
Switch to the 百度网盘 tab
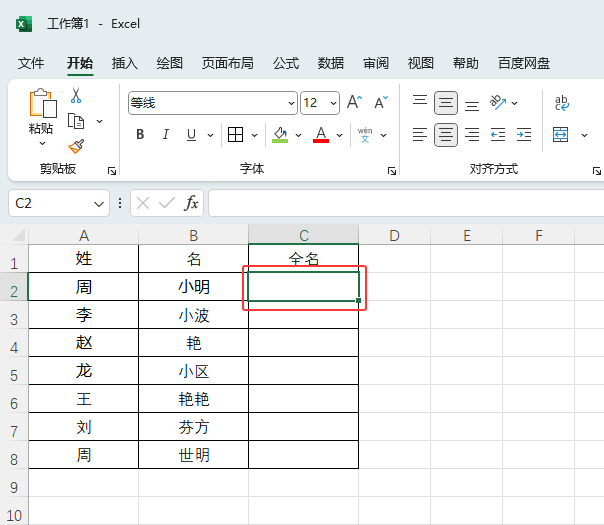523,63
